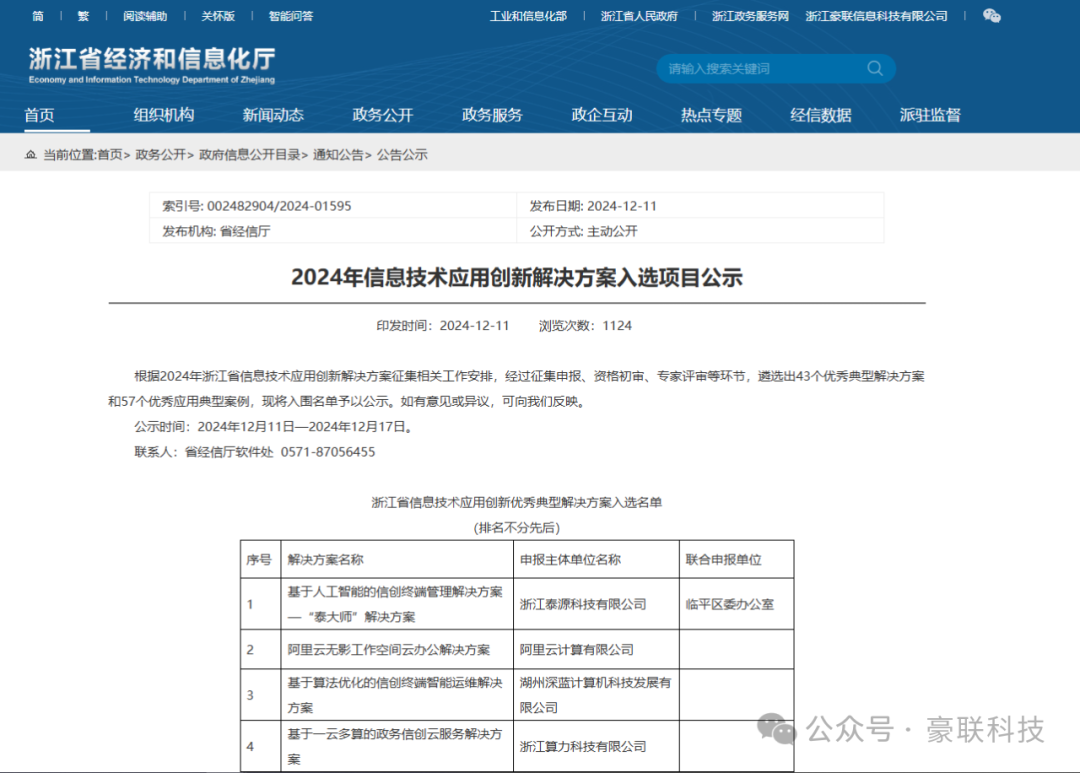1080x773 pixels.
Task: Go to 首页 in the main navigation
Action: coord(39,115)
